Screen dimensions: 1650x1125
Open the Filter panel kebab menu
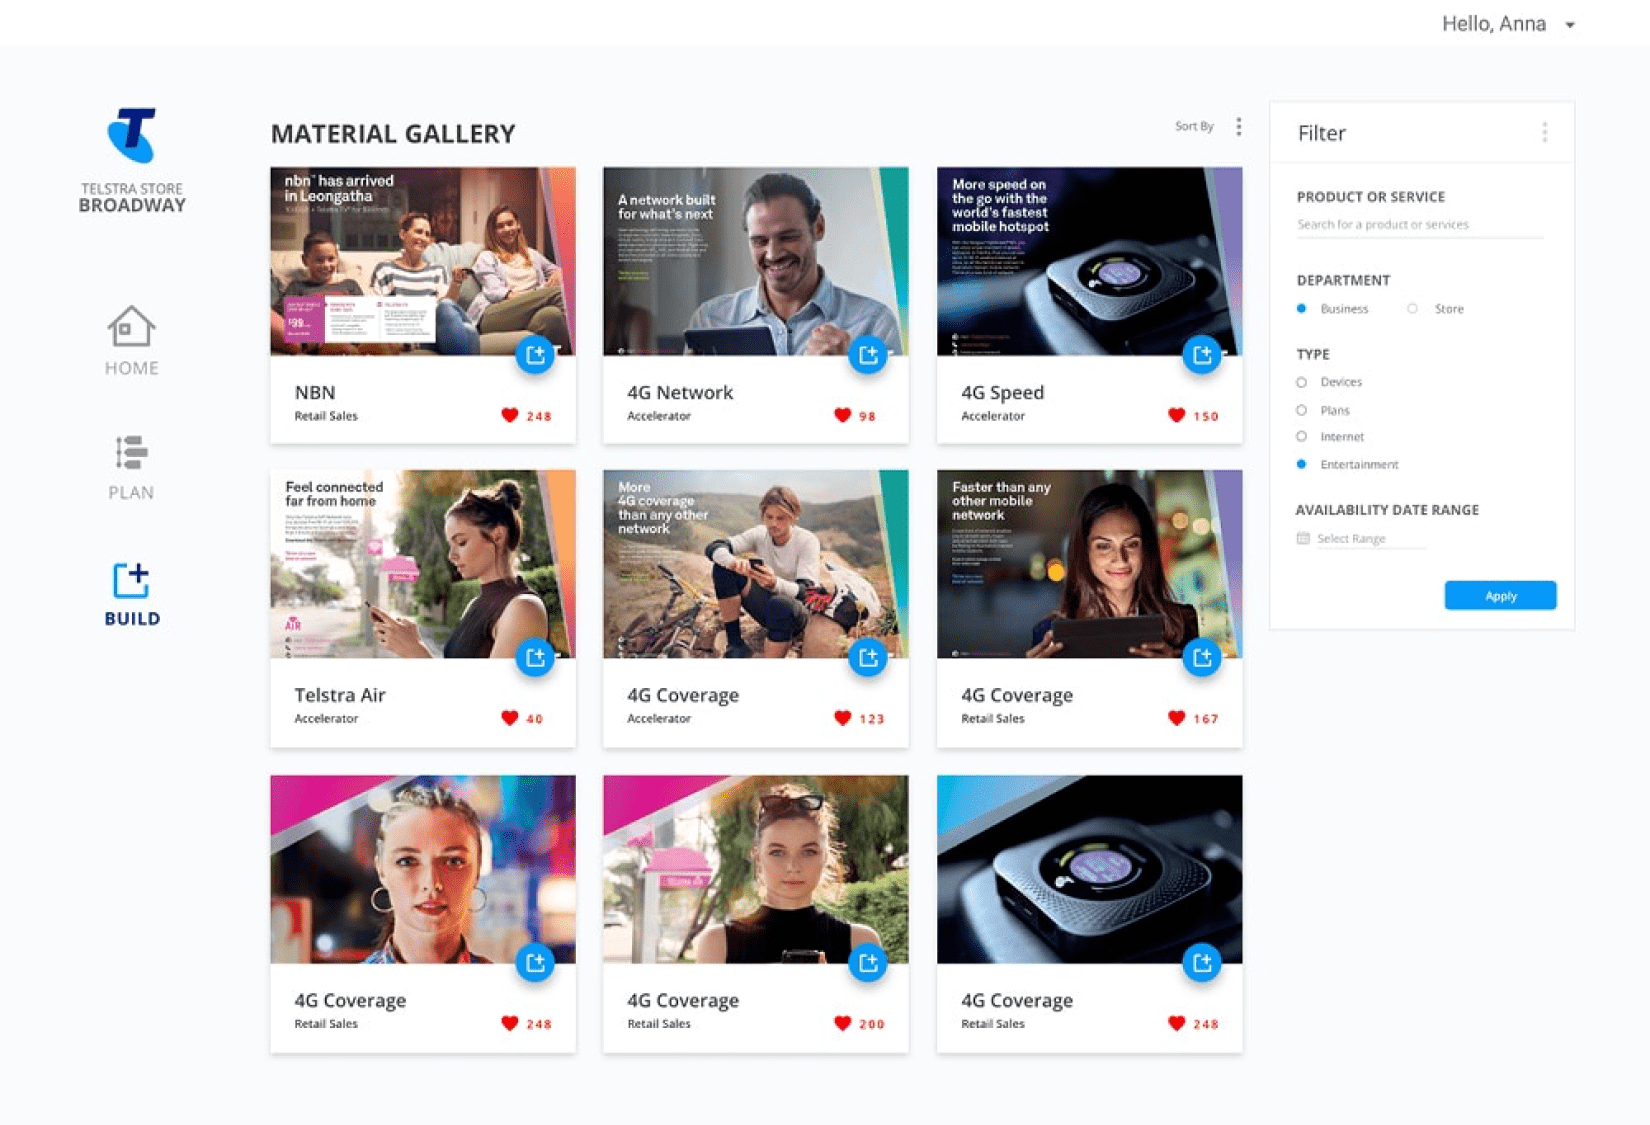click(x=1544, y=132)
